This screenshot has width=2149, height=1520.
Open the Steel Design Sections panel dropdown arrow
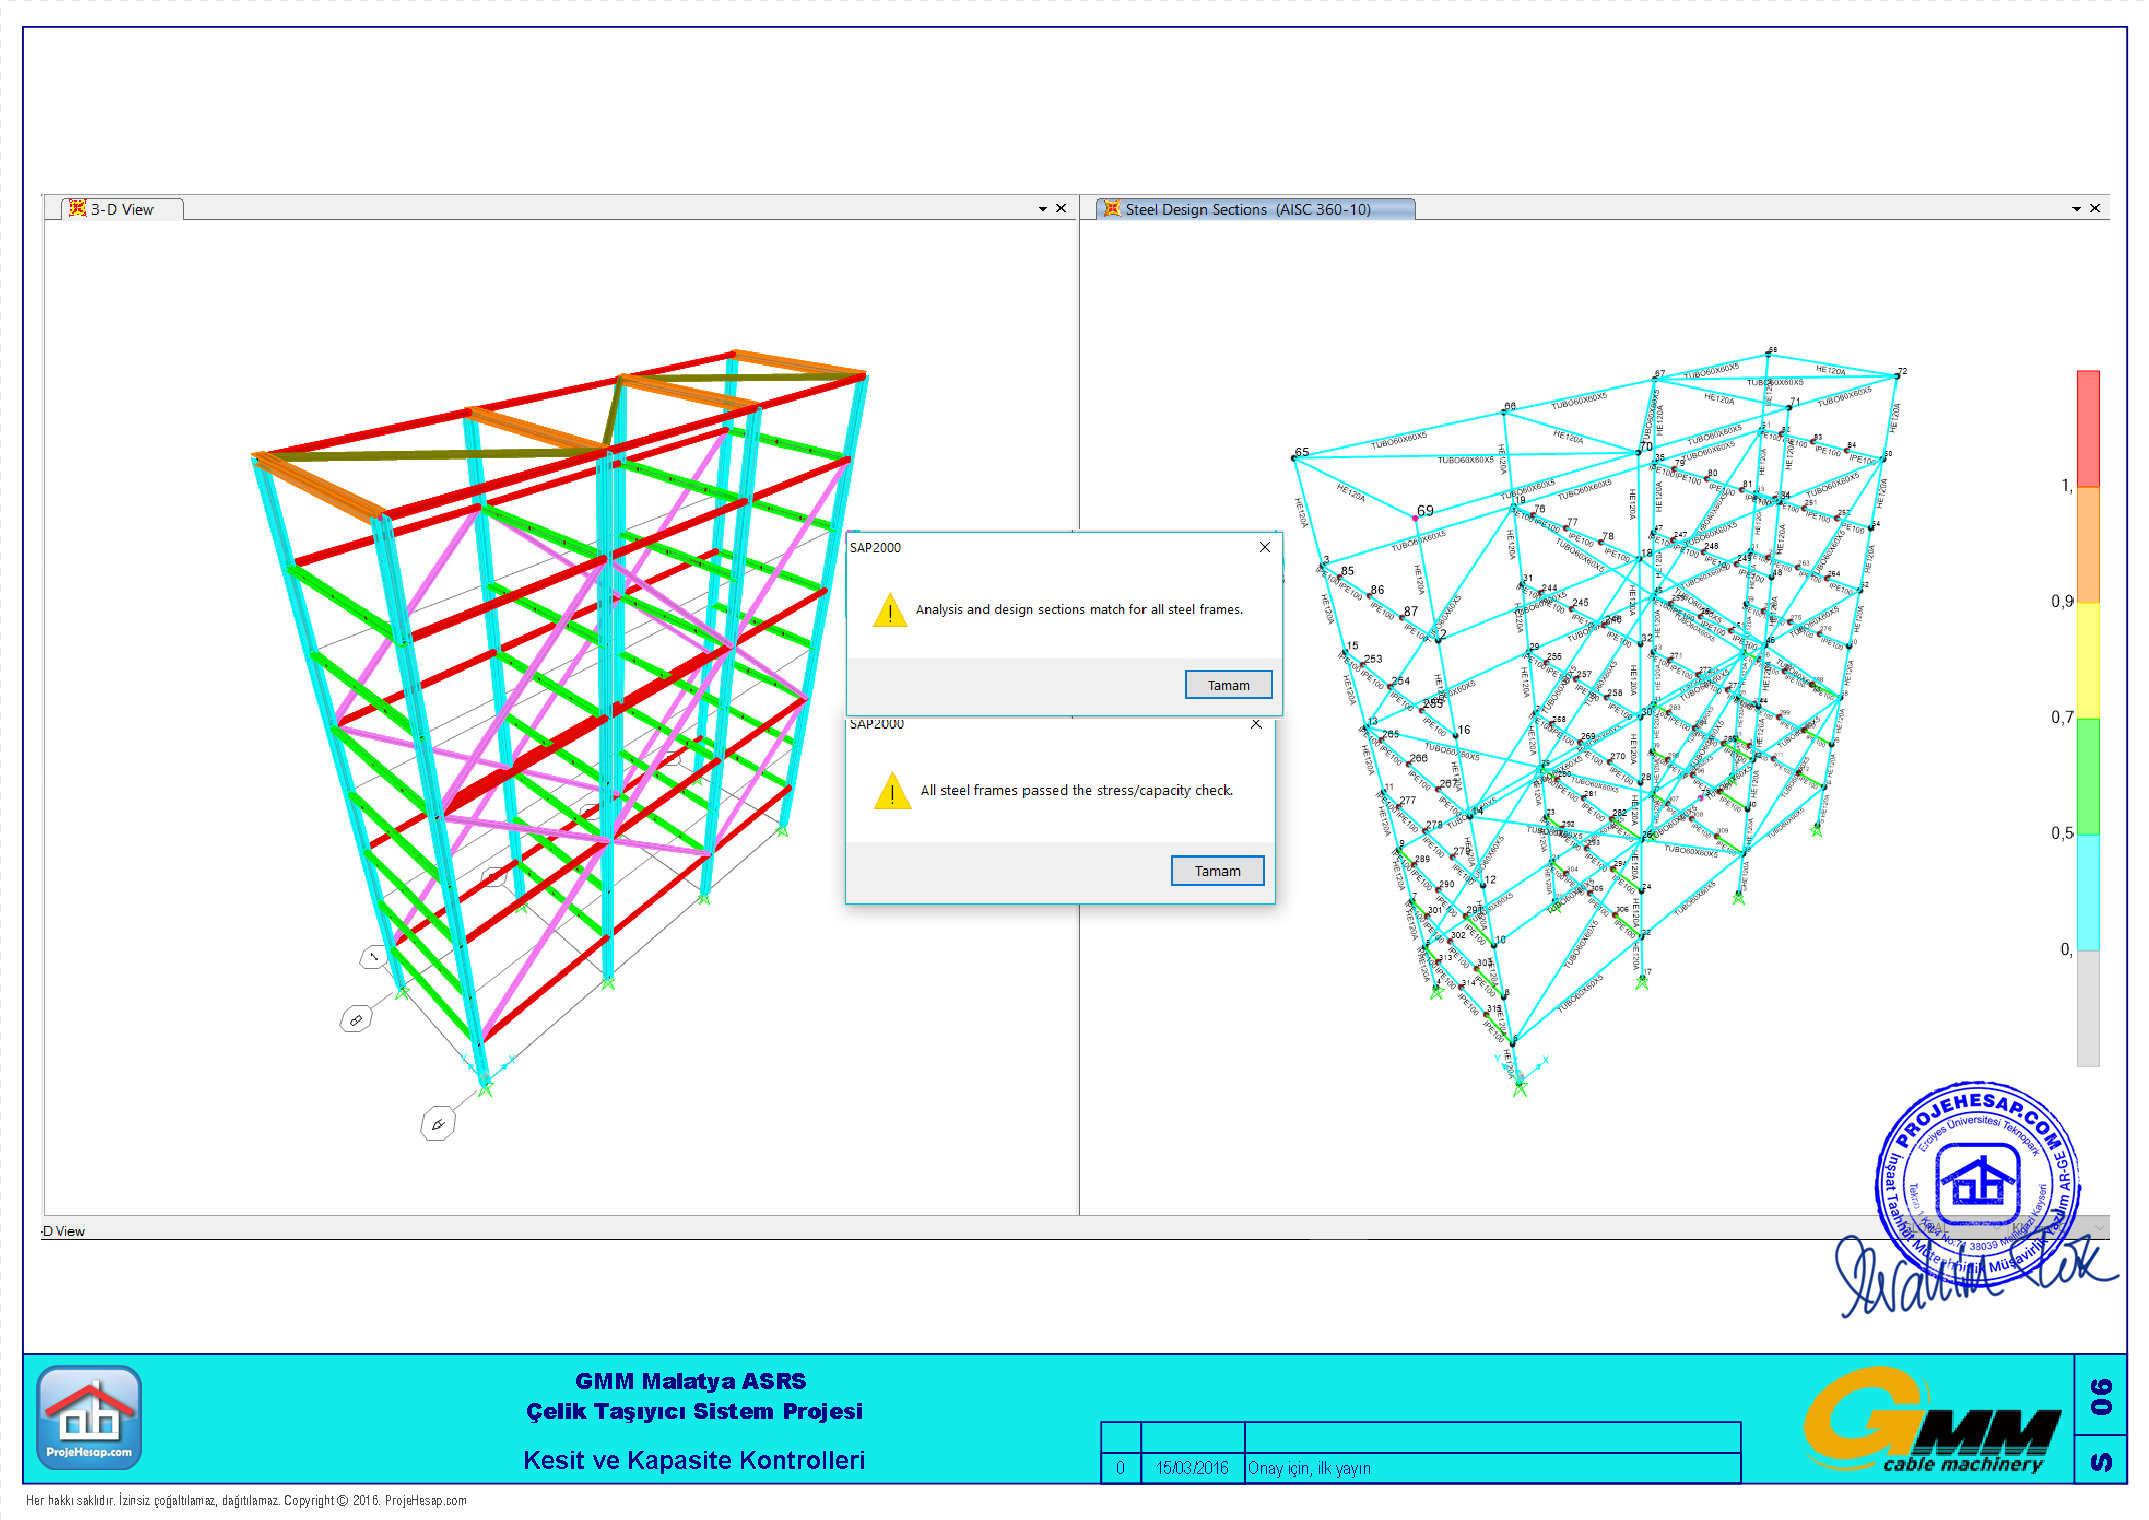pos(2076,209)
